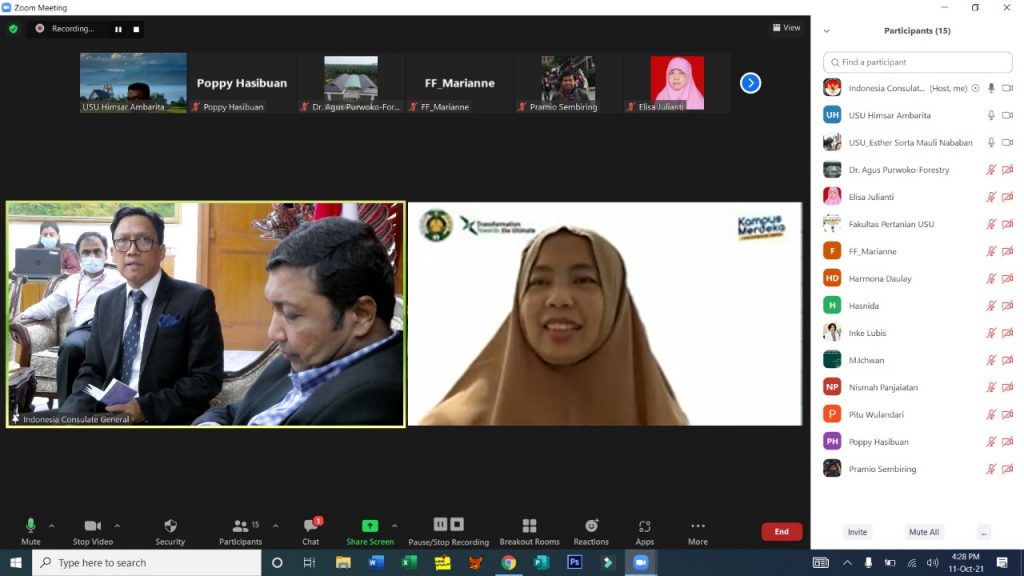Screen dimensions: 1024x576
Task: Open the Reactions menu
Action: pyautogui.click(x=591, y=526)
